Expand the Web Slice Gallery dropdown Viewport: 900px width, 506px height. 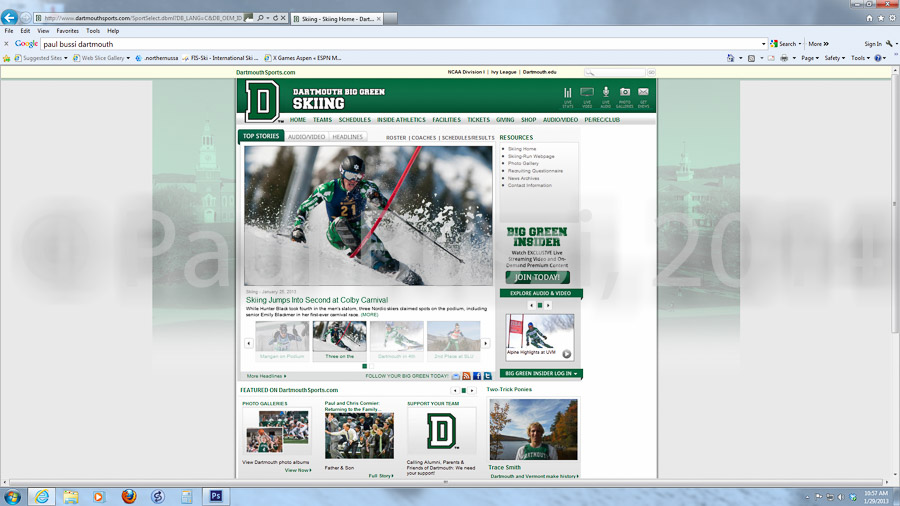pos(128,58)
